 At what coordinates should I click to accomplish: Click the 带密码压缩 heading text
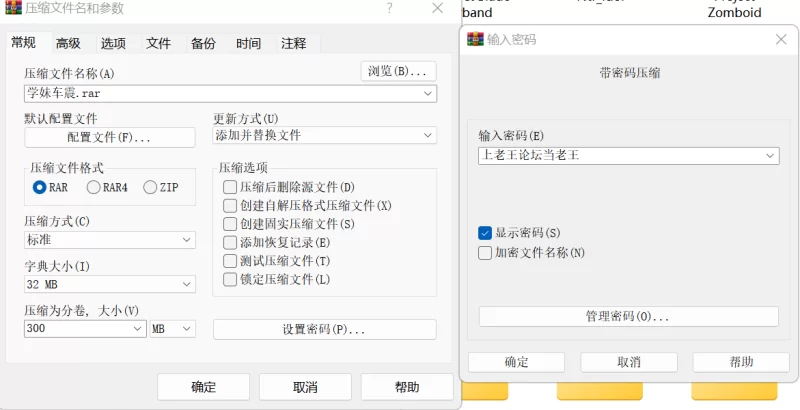(630, 73)
